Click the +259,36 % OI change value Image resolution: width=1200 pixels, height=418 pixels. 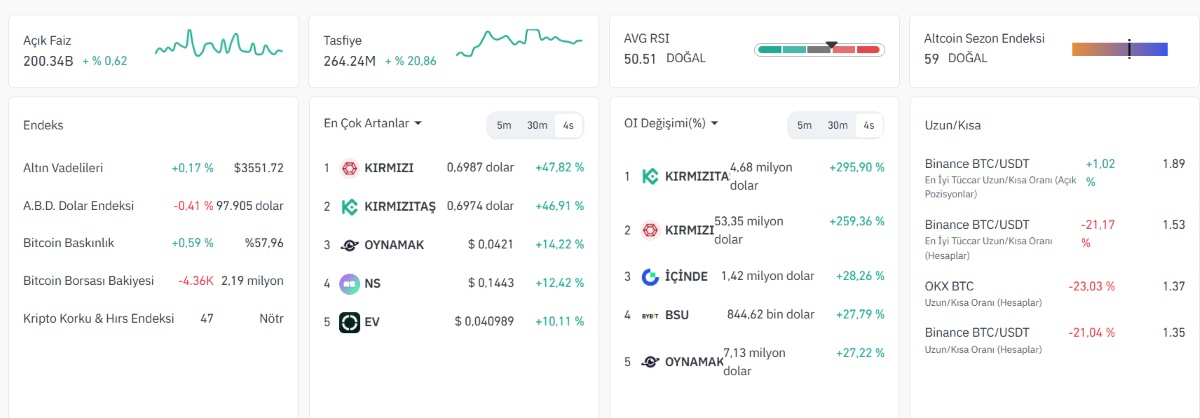(x=856, y=221)
